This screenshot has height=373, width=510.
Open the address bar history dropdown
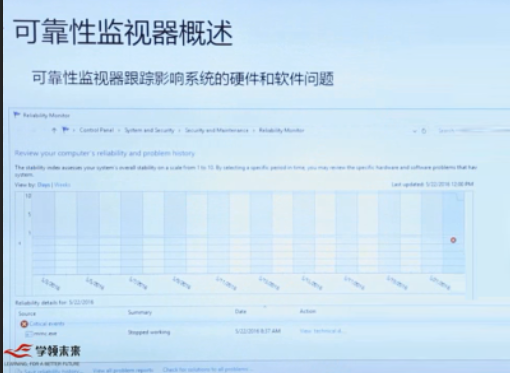pyautogui.click(x=415, y=131)
